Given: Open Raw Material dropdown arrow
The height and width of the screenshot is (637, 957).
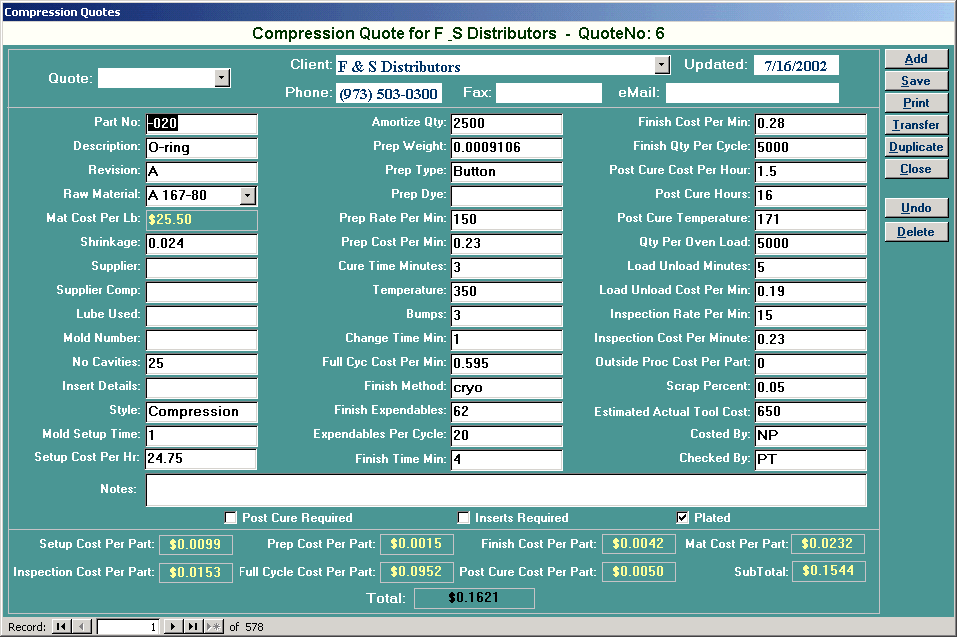Looking at the screenshot, I should 248,196.
